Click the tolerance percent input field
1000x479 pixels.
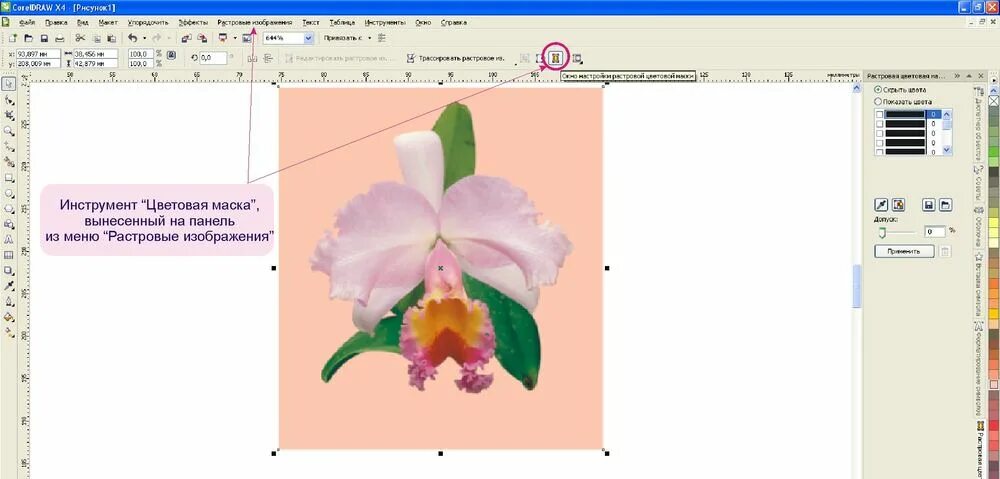[934, 232]
